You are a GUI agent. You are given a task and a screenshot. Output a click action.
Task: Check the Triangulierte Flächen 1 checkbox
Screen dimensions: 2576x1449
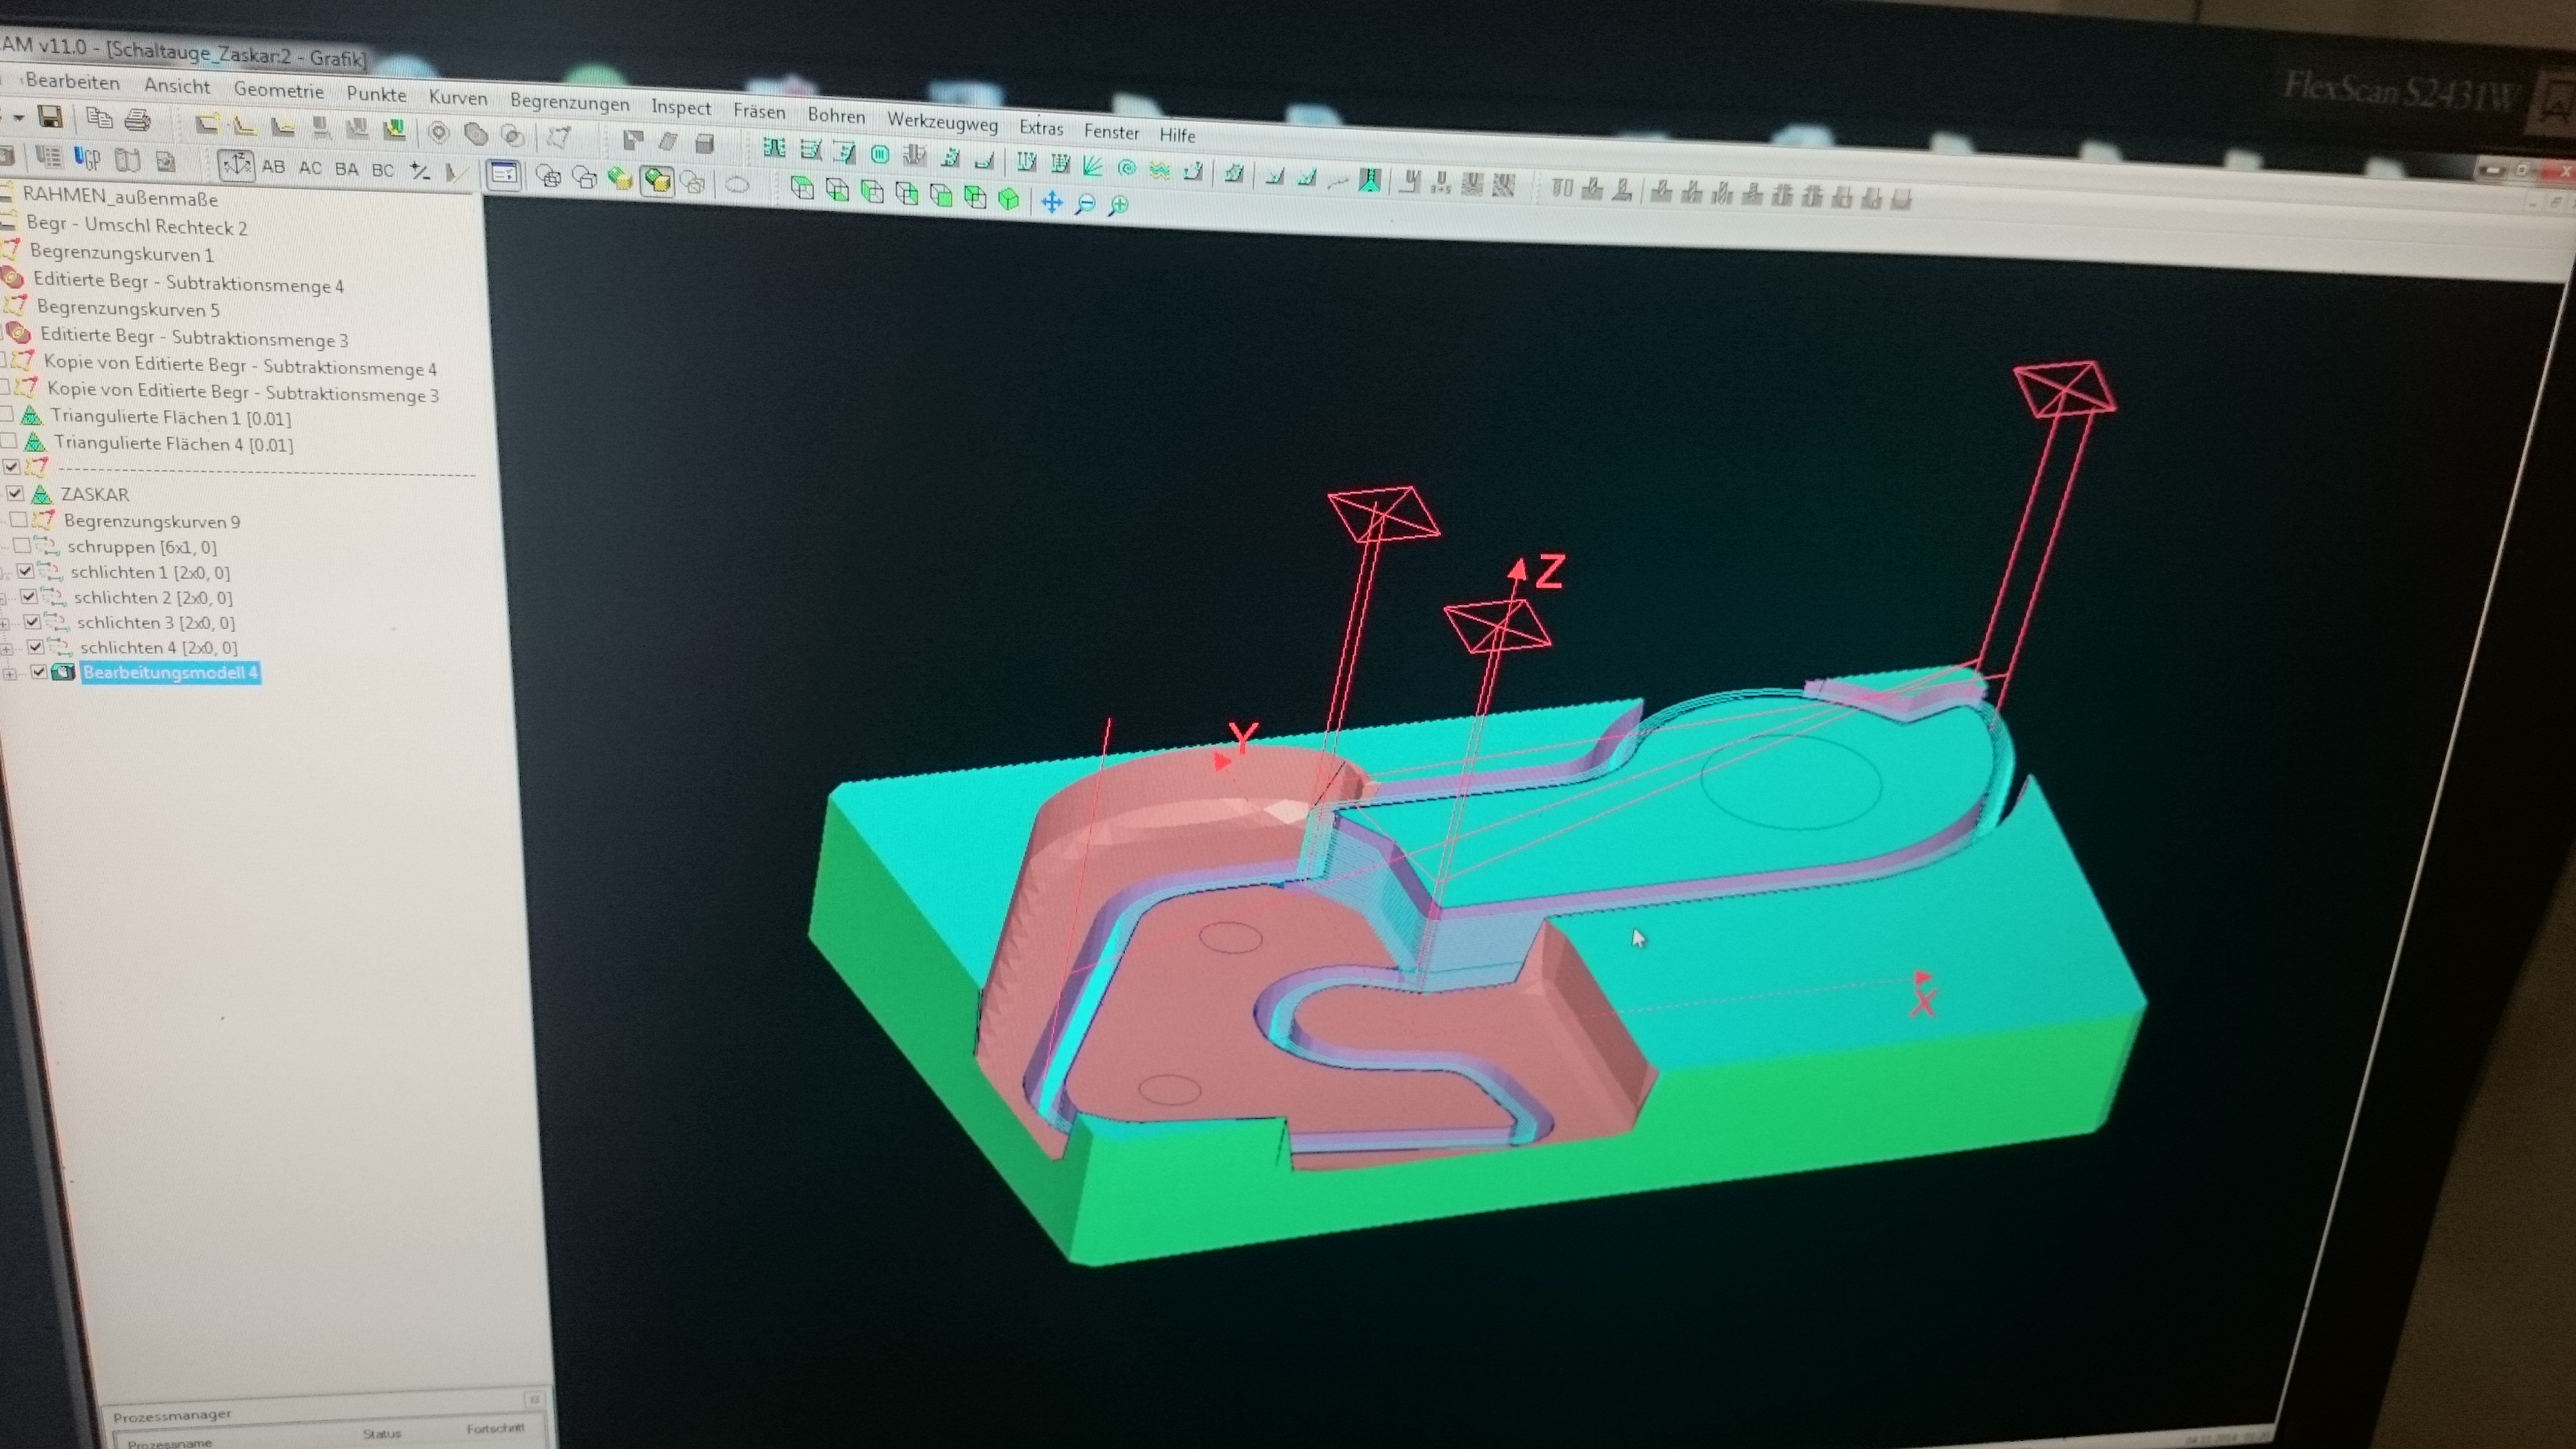tap(5, 413)
